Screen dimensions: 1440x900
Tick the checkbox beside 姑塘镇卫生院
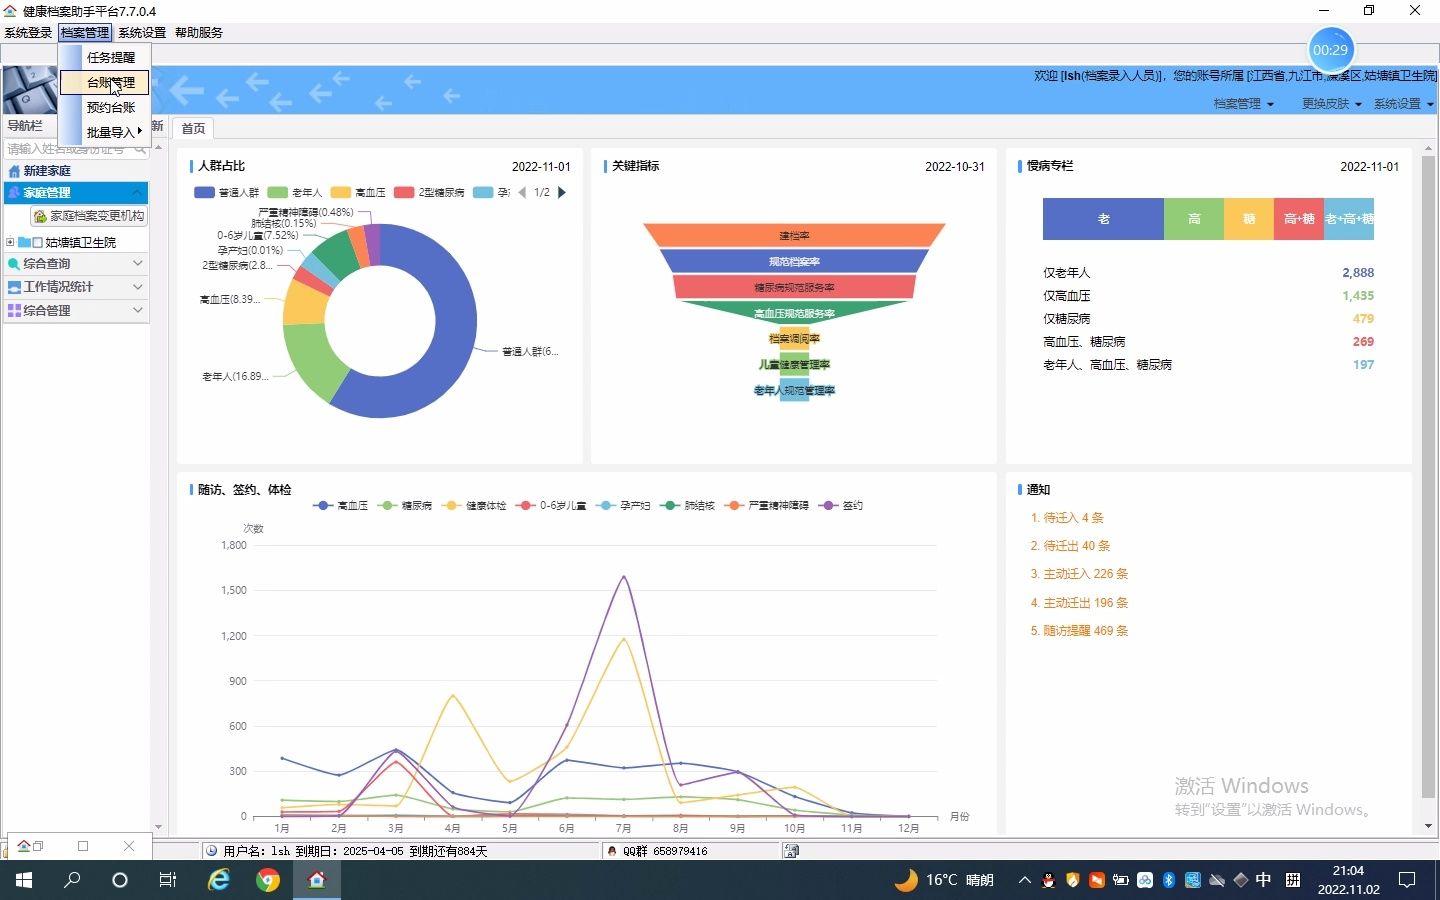pos(37,242)
